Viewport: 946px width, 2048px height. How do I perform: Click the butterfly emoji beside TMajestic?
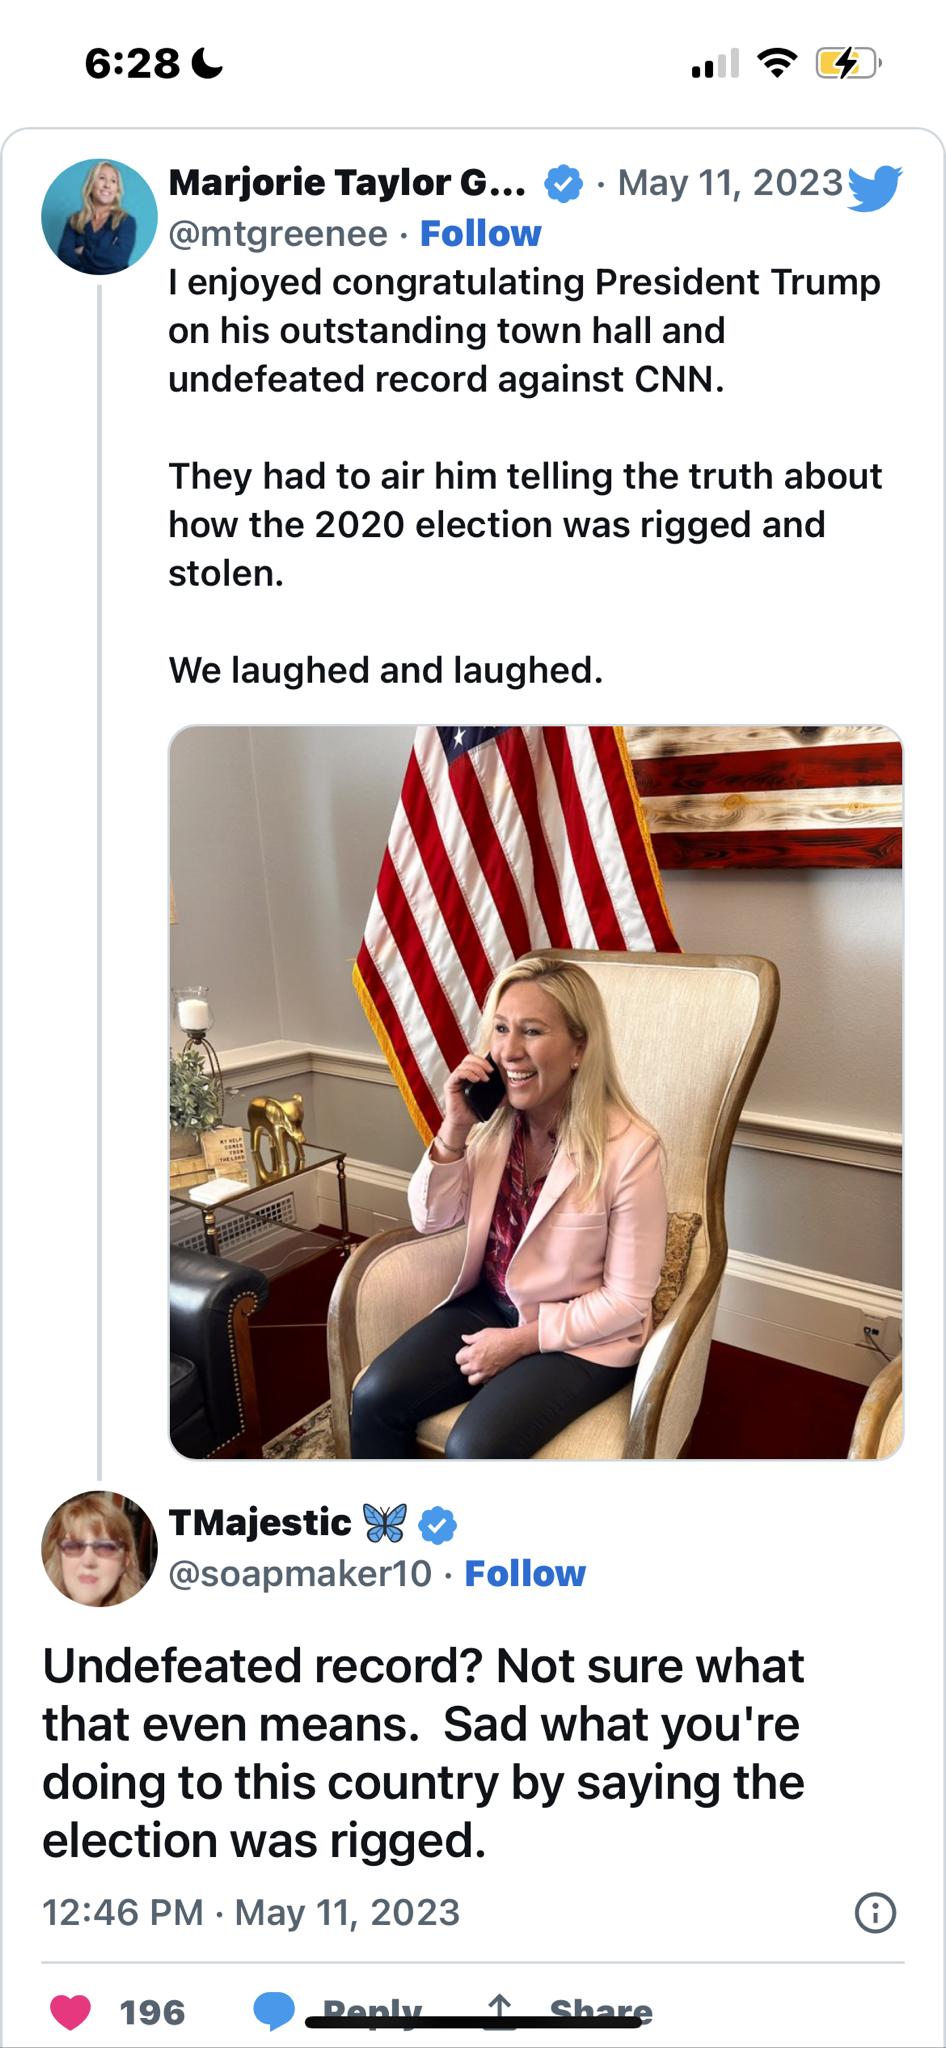point(385,1523)
